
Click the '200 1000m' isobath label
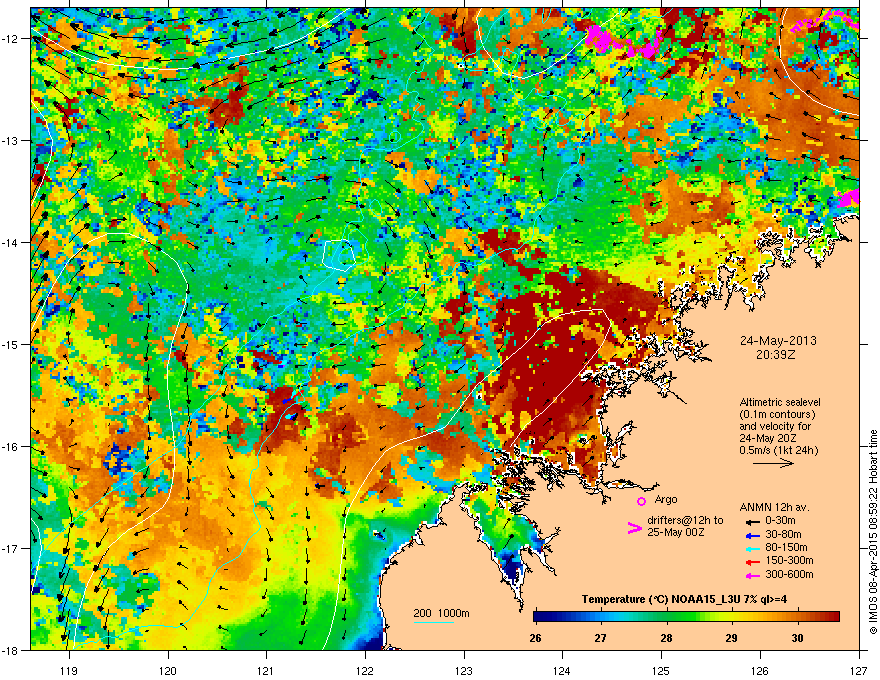coord(441,613)
